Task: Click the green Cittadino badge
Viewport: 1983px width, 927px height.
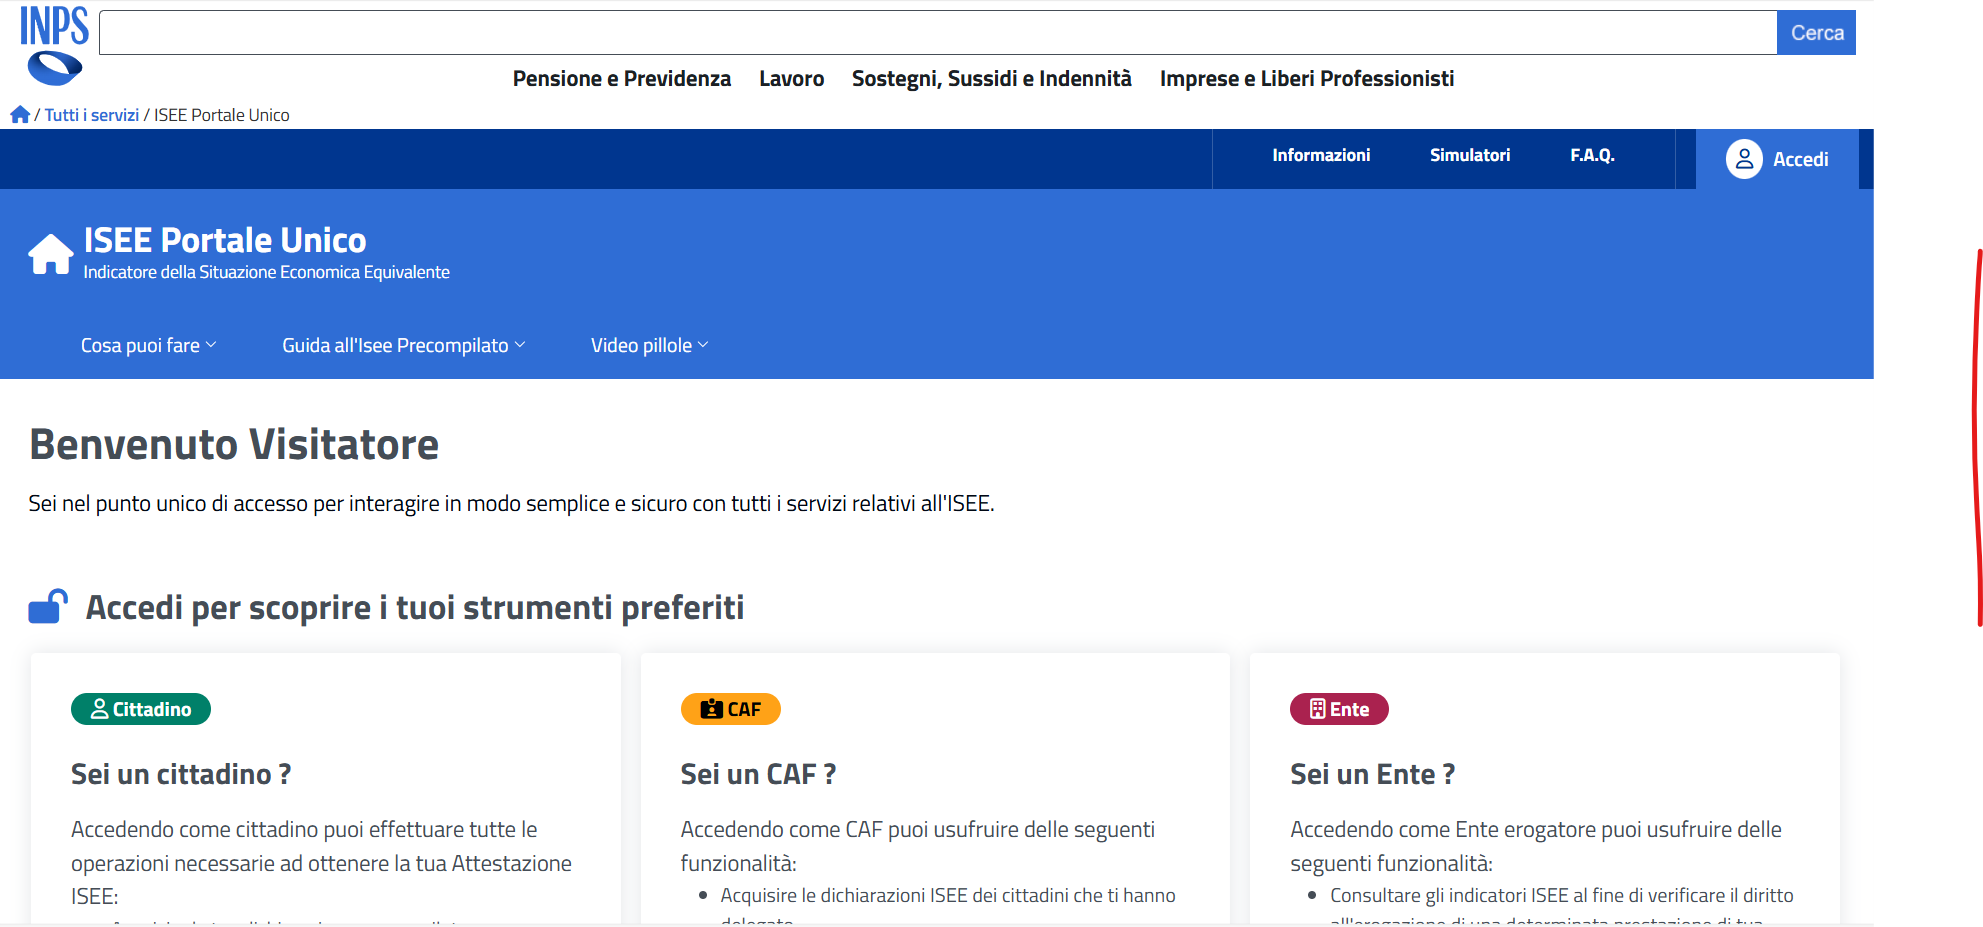Action: tap(141, 709)
